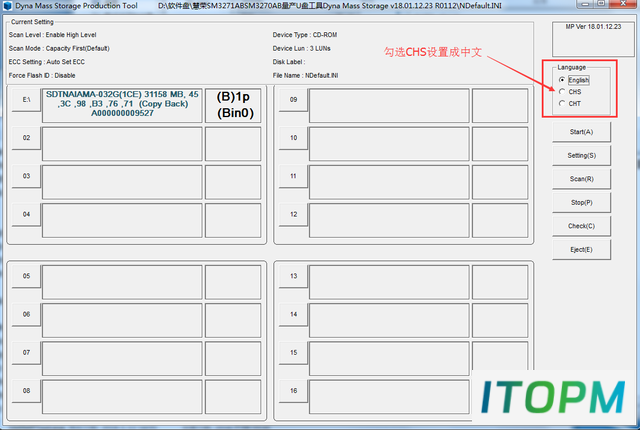This screenshot has height=430, width=640.
Task: Click port slot button 10
Action: click(x=293, y=138)
